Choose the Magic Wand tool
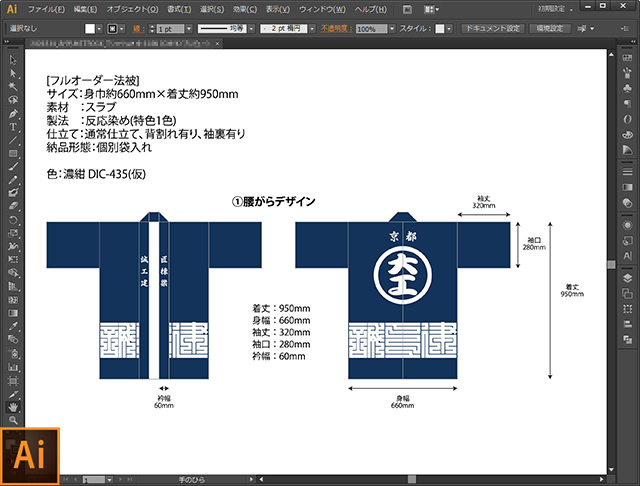This screenshot has height=486, width=640. click(x=13, y=87)
